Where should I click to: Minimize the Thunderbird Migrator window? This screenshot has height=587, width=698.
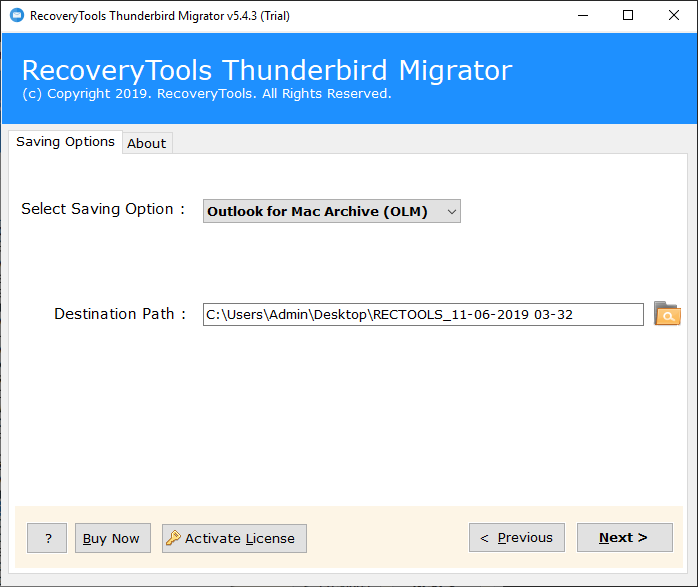click(583, 16)
